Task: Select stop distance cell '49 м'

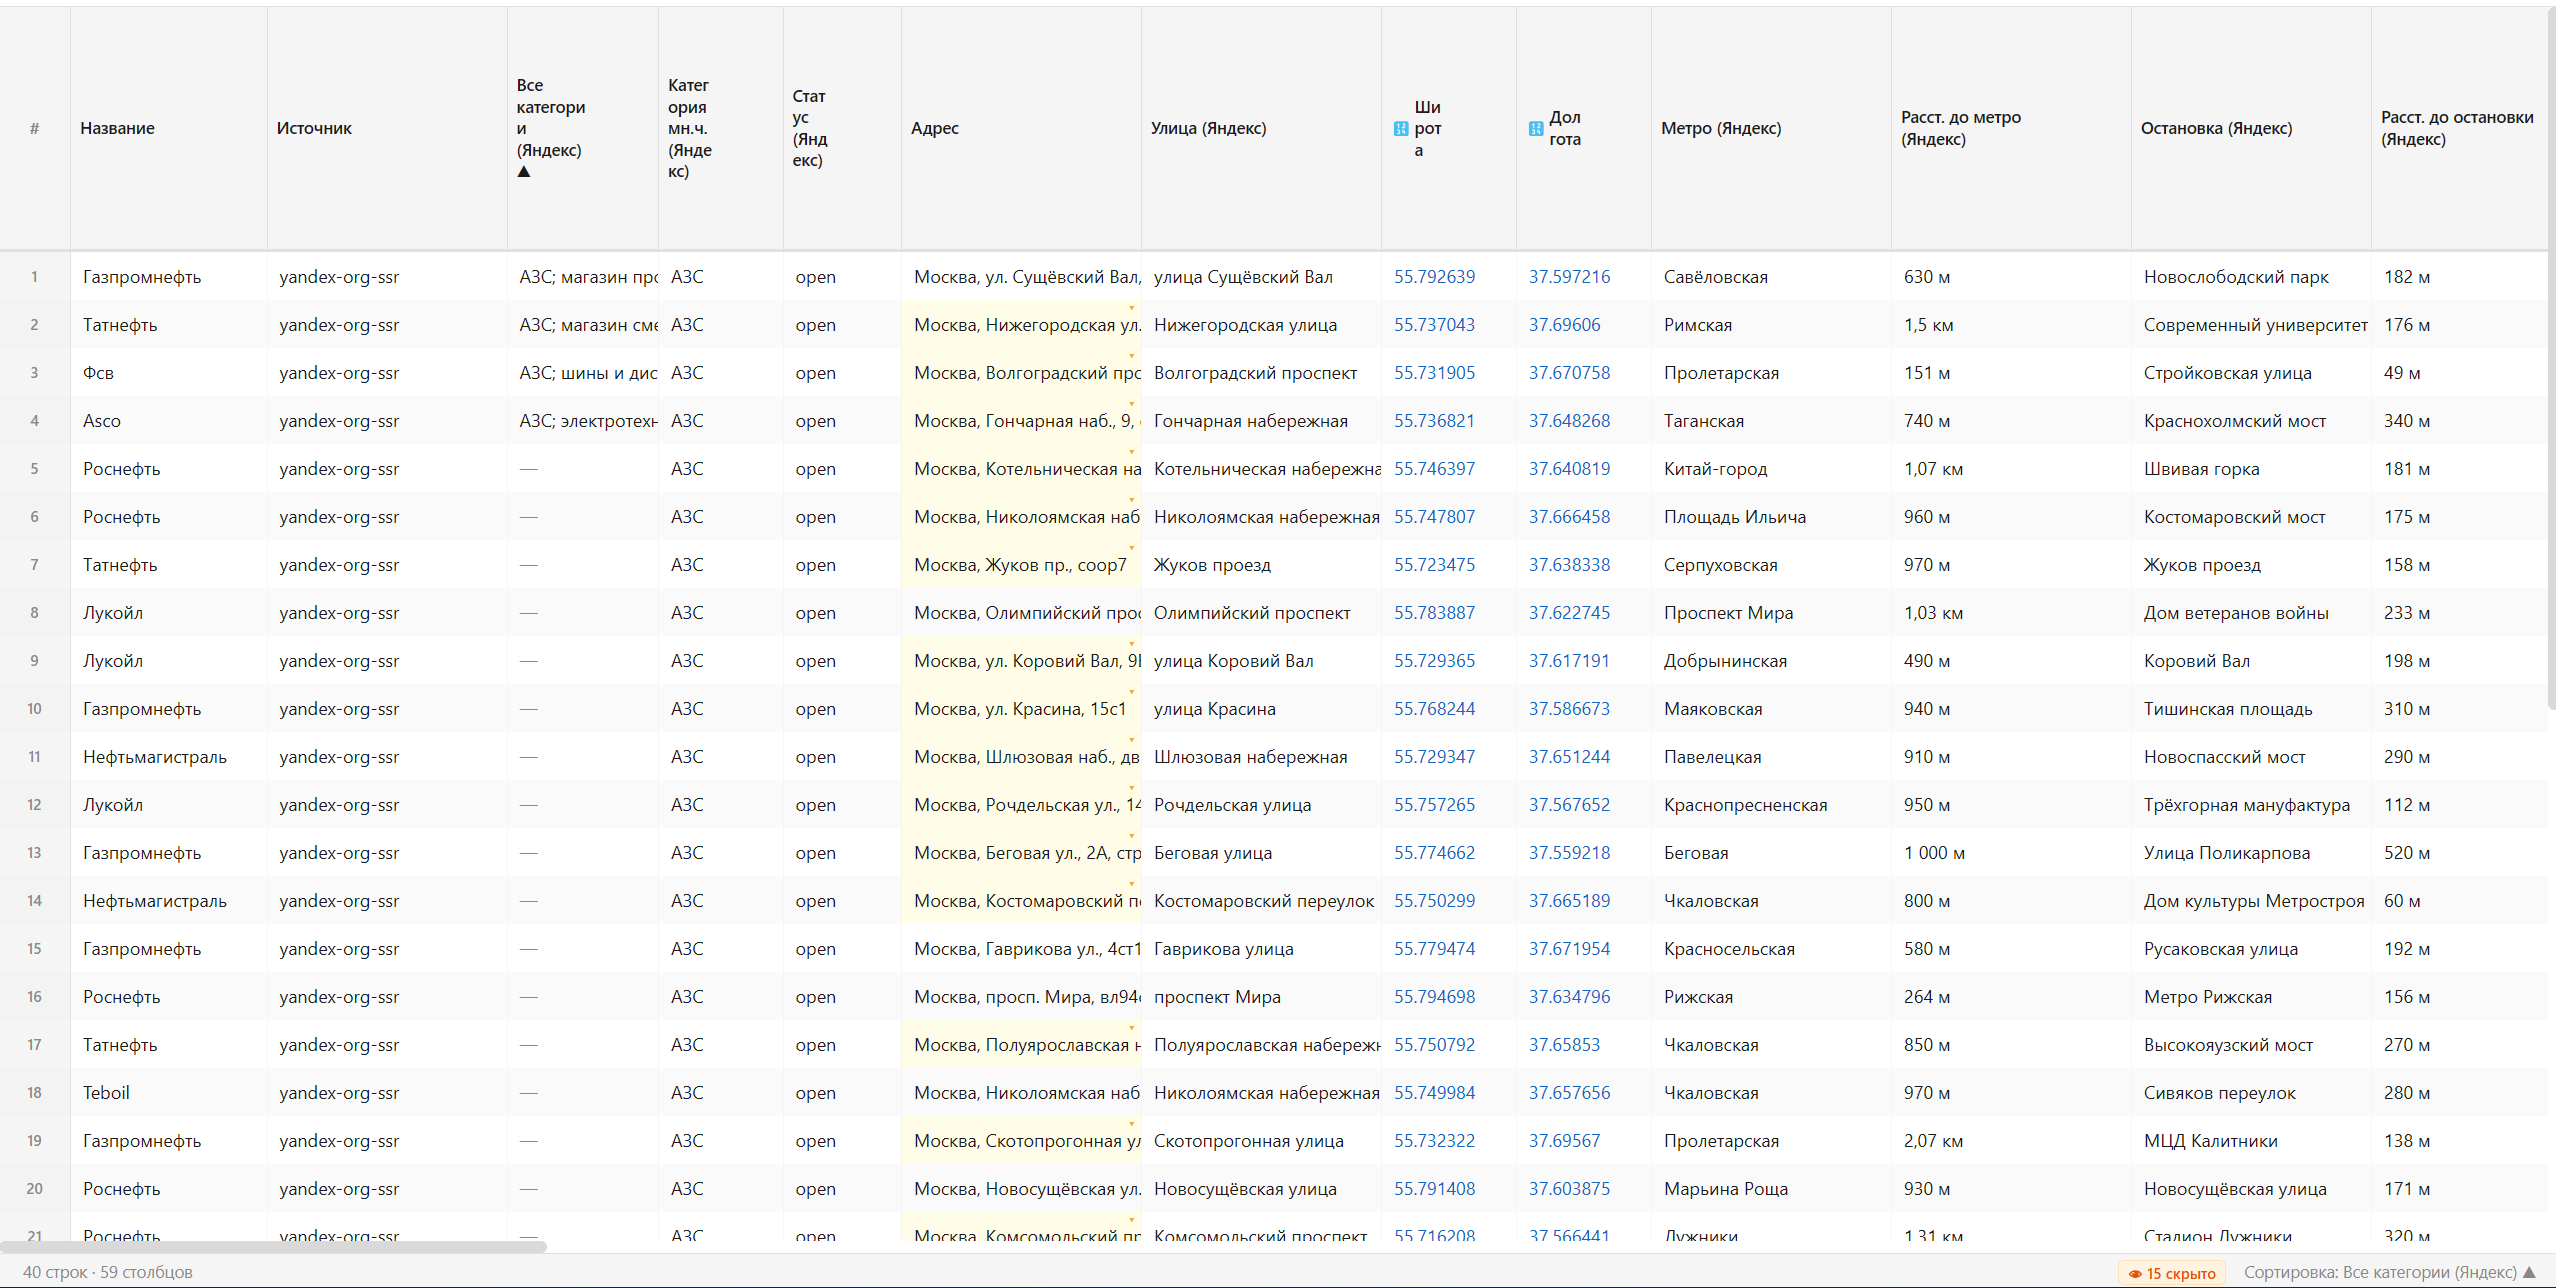Action: [x=2459, y=373]
